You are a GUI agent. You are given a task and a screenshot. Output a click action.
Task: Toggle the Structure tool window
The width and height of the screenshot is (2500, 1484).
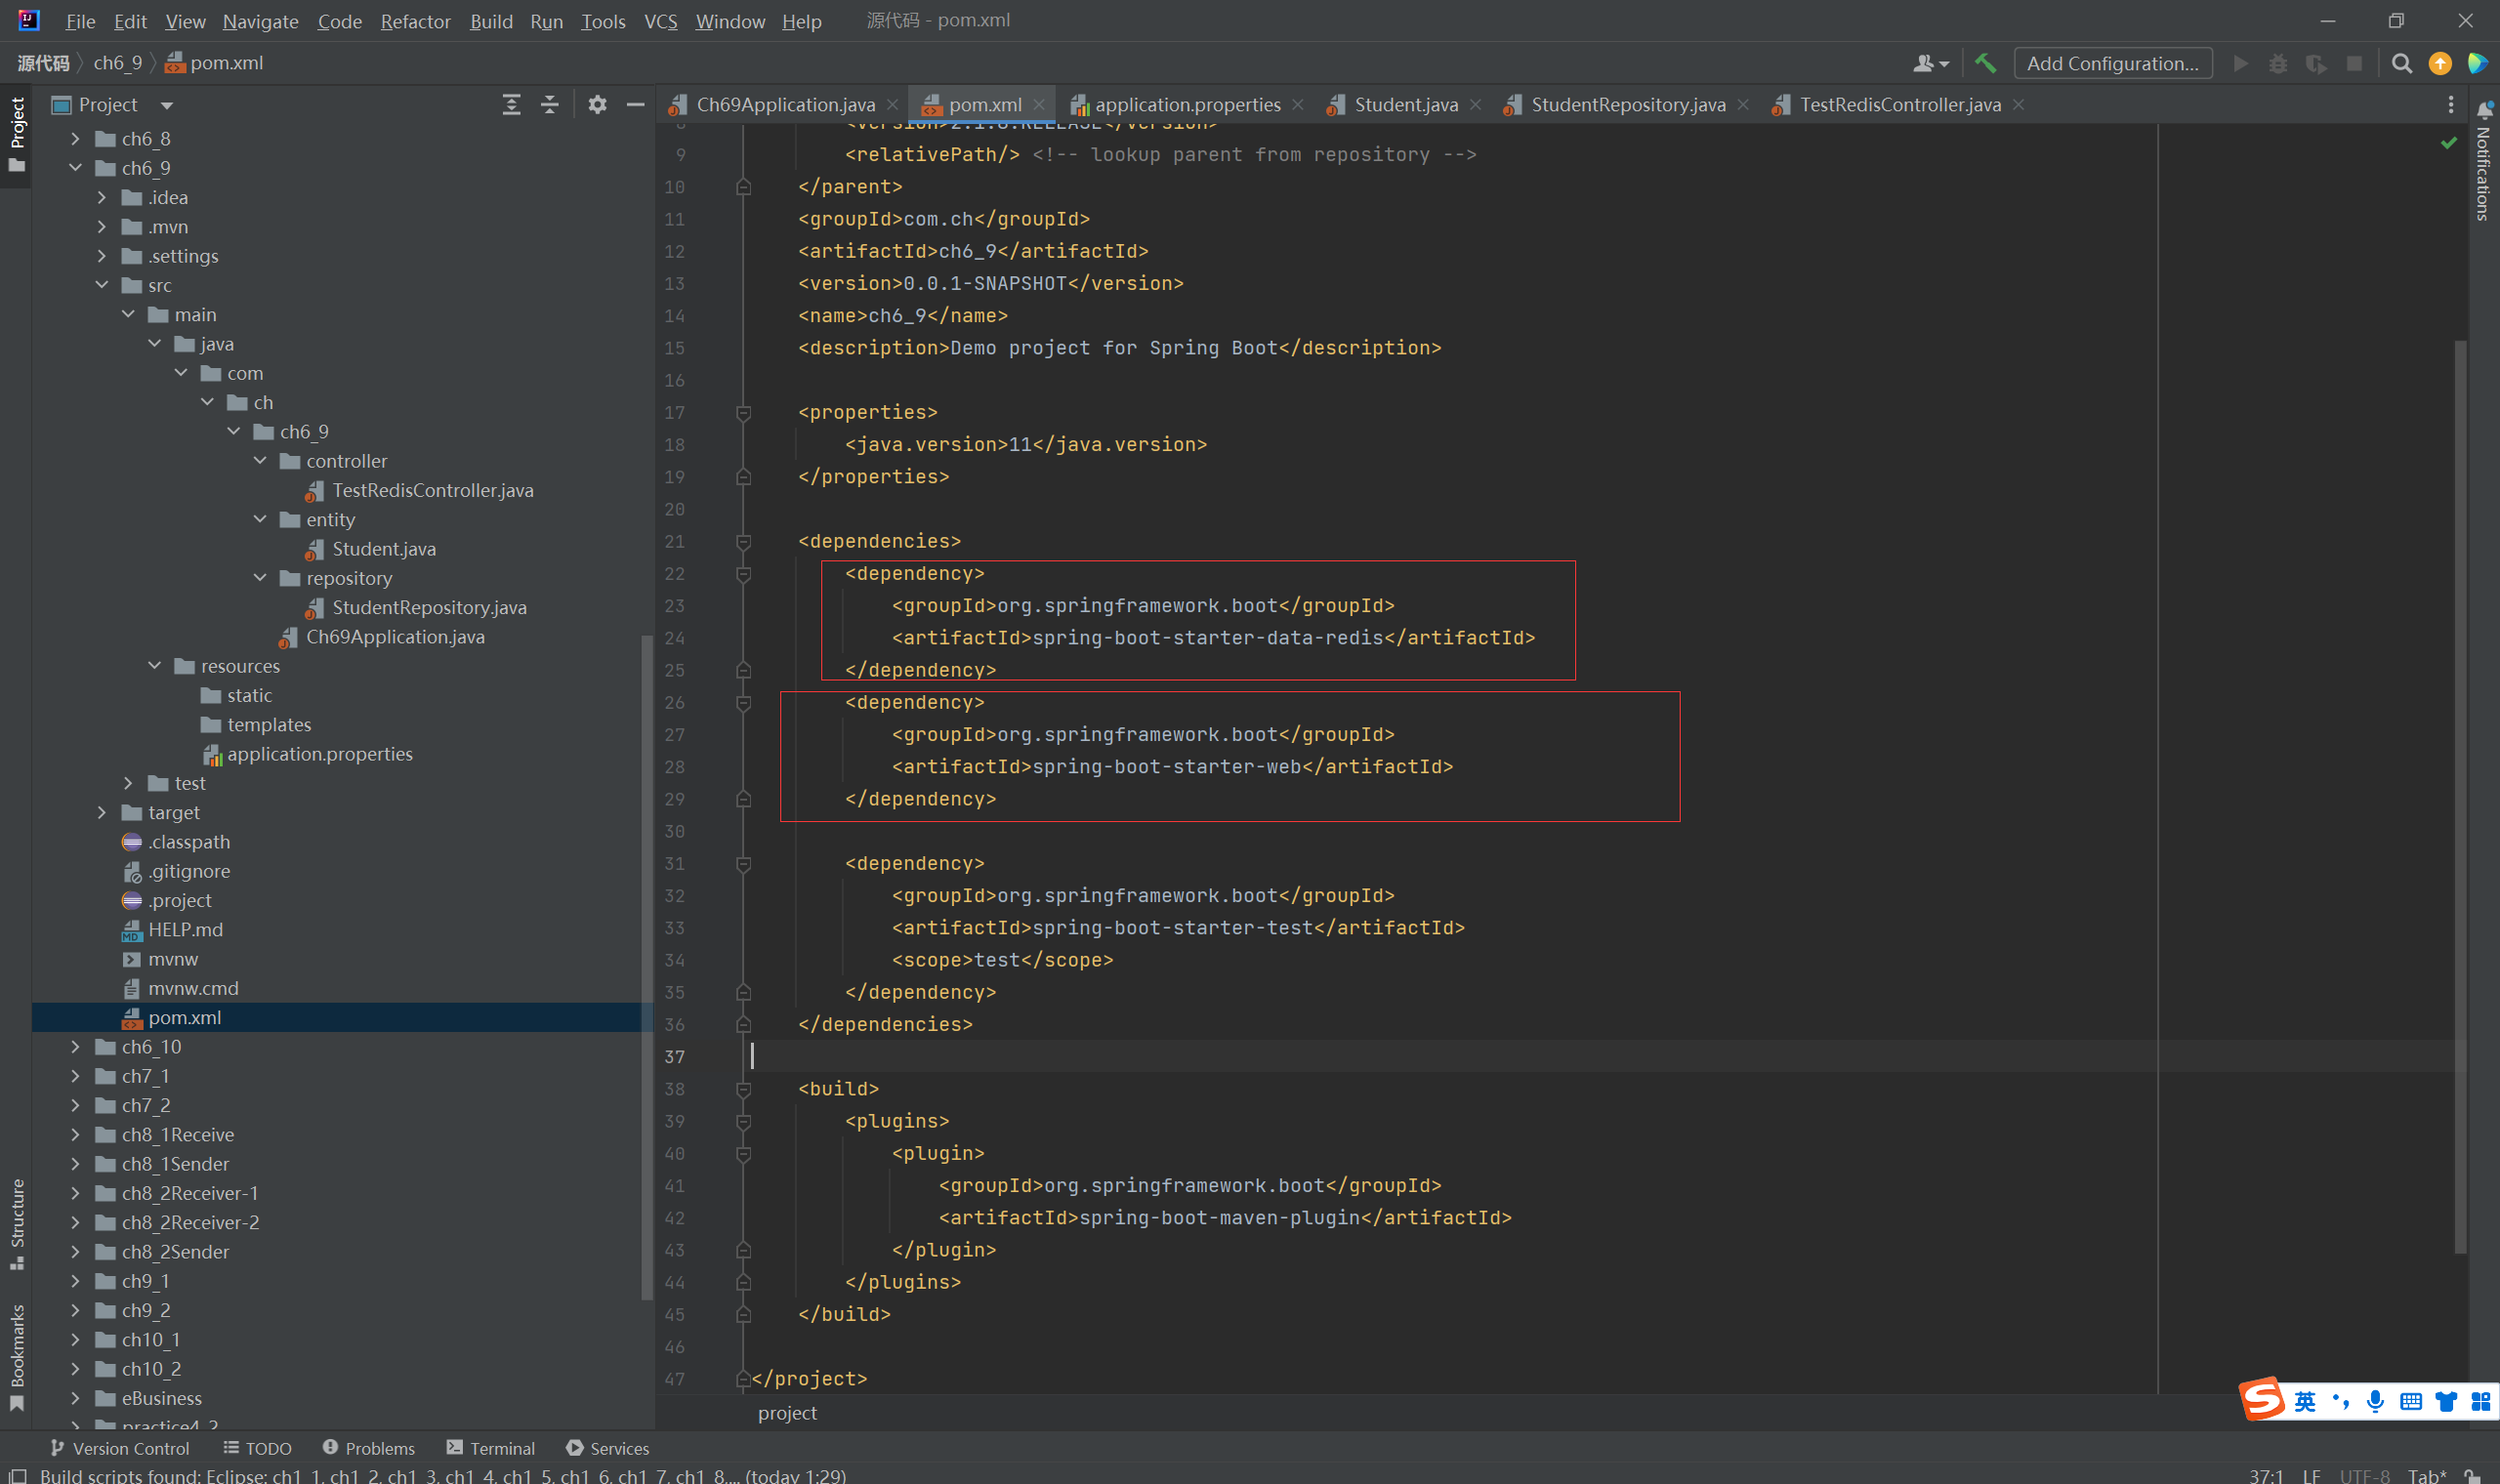click(x=17, y=1222)
